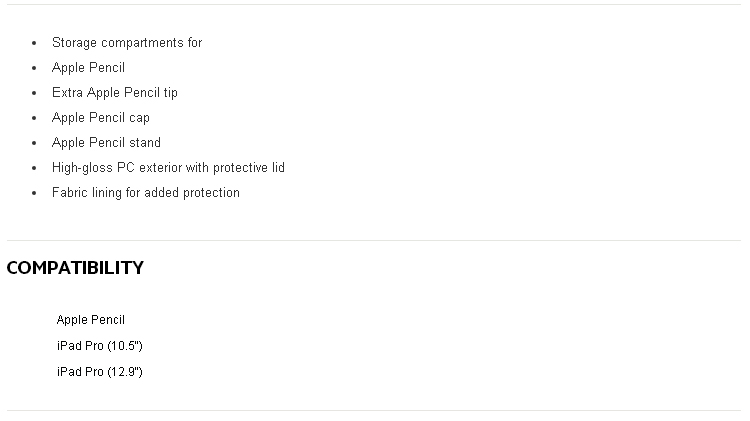Viewport: 750px width, 421px height.
Task: Click bullet beside Apple Pencil cap
Action: tap(34, 118)
